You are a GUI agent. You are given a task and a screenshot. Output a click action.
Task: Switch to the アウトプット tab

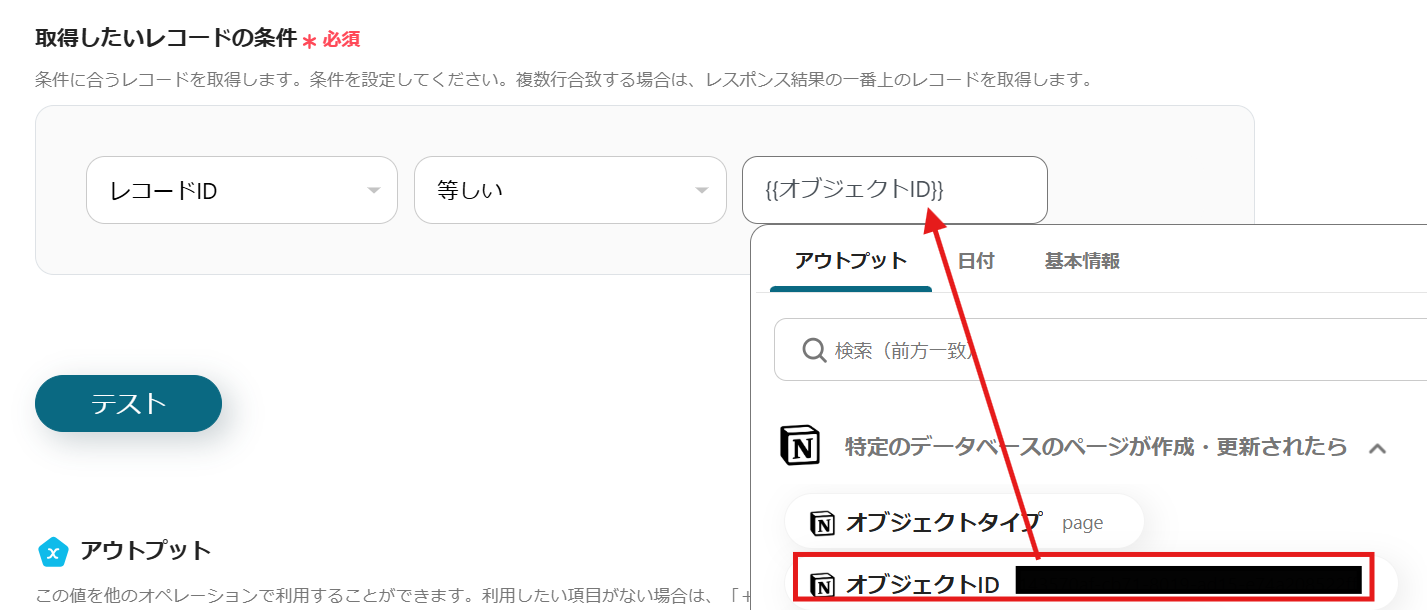pyautogui.click(x=851, y=261)
